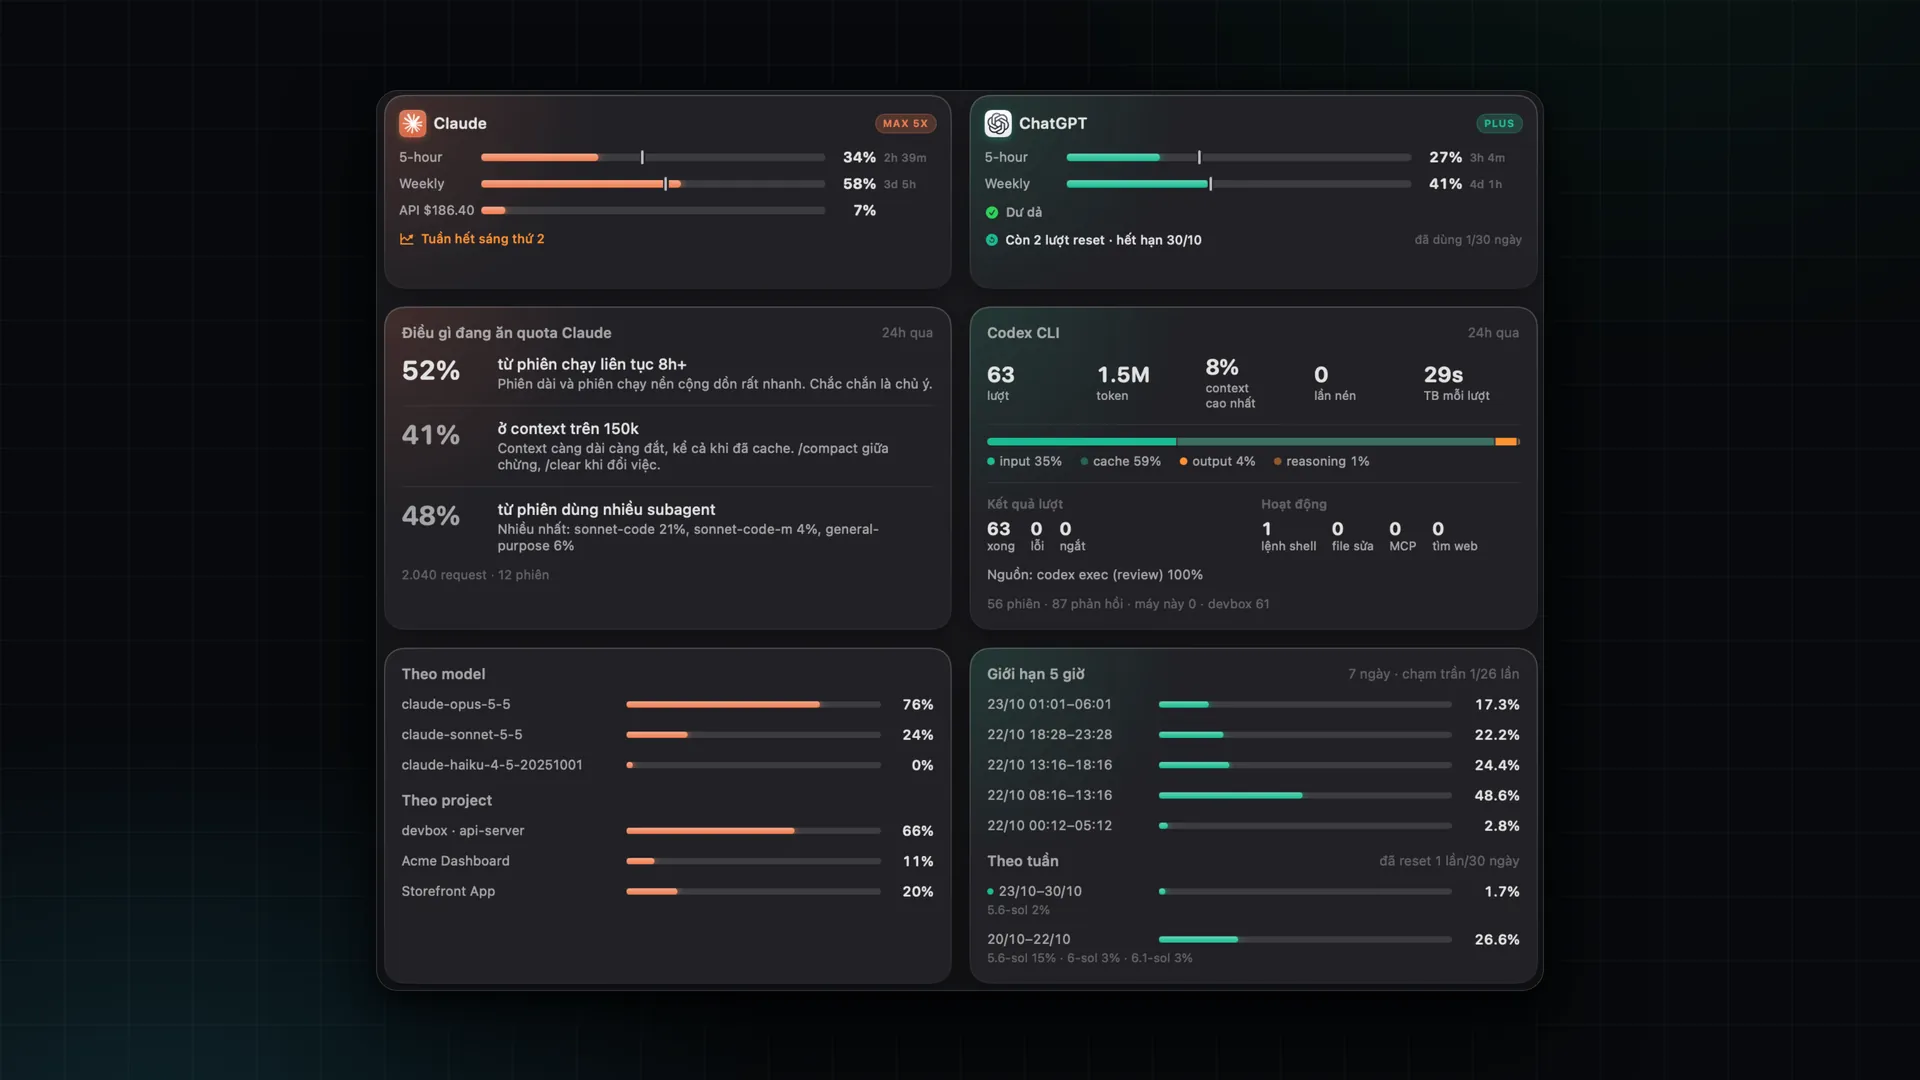Click the "1.5M token" Codex stat
Screen dimensions: 1920x1080
[x=1123, y=382]
